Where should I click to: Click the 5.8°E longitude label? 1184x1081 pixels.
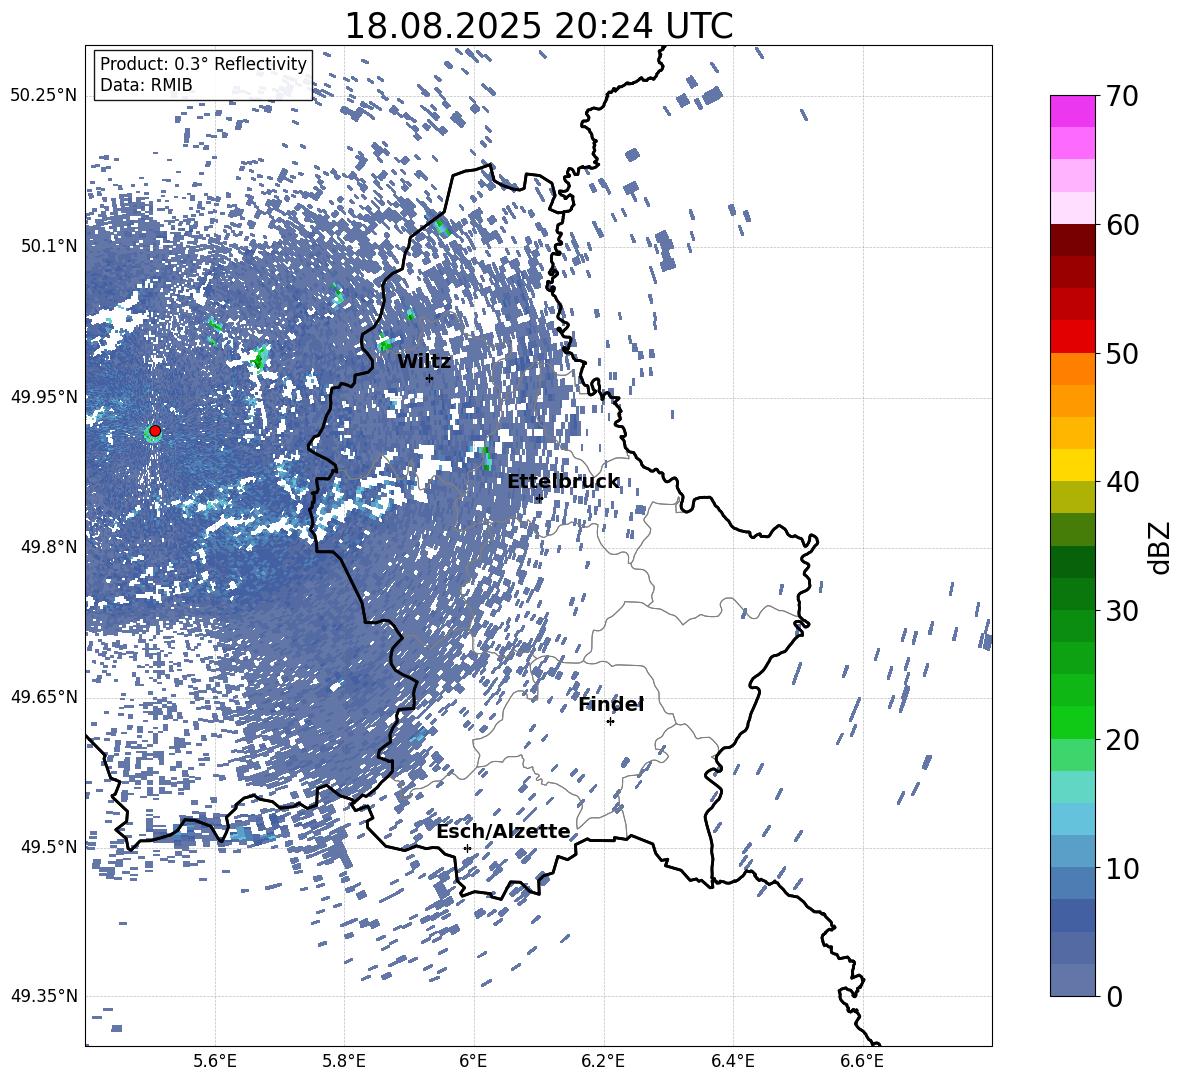[x=344, y=1061]
